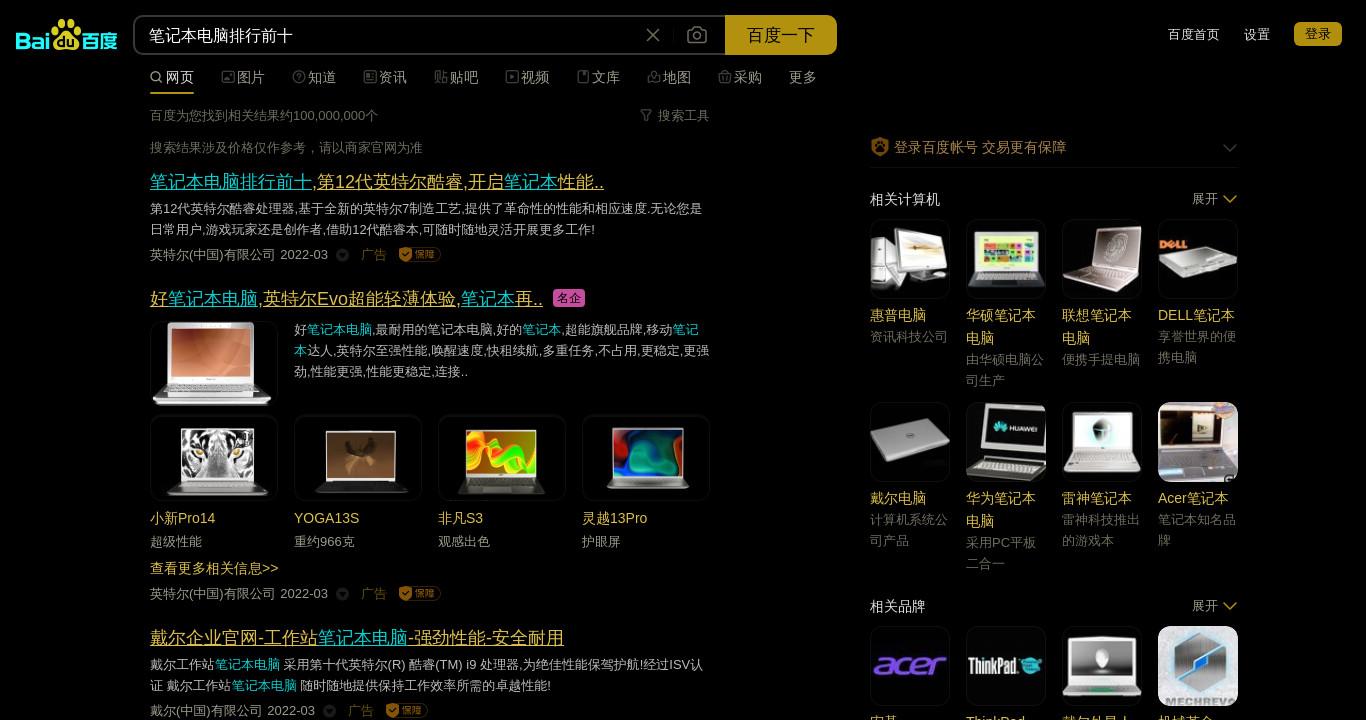The image size is (1366, 720).
Task: Switch to the 图片 tab
Action: pos(243,77)
